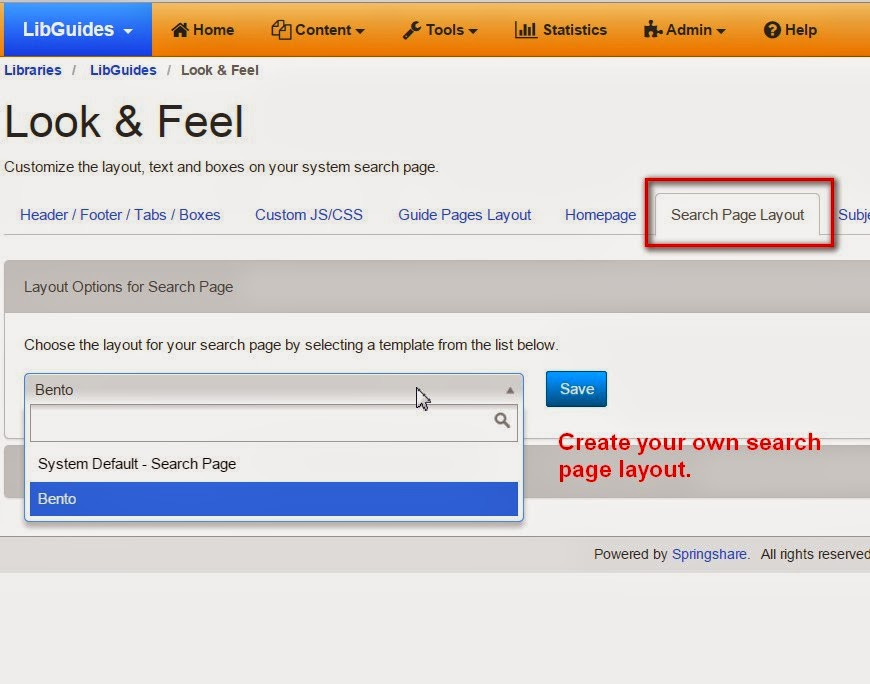Click the Statistics bar chart icon
The width and height of the screenshot is (870, 684).
tap(525, 30)
